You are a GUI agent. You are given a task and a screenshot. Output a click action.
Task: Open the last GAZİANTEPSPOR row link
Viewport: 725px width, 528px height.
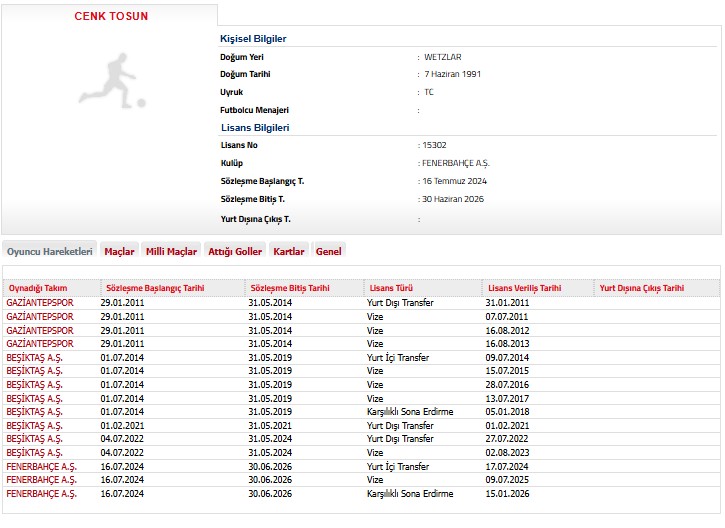pos(40,343)
